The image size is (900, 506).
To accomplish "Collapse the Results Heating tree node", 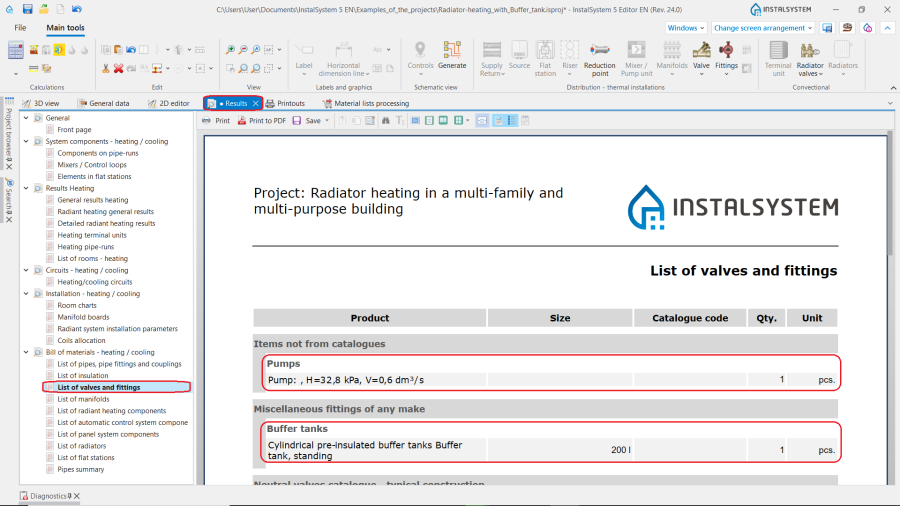I will pyautogui.click(x=26, y=188).
